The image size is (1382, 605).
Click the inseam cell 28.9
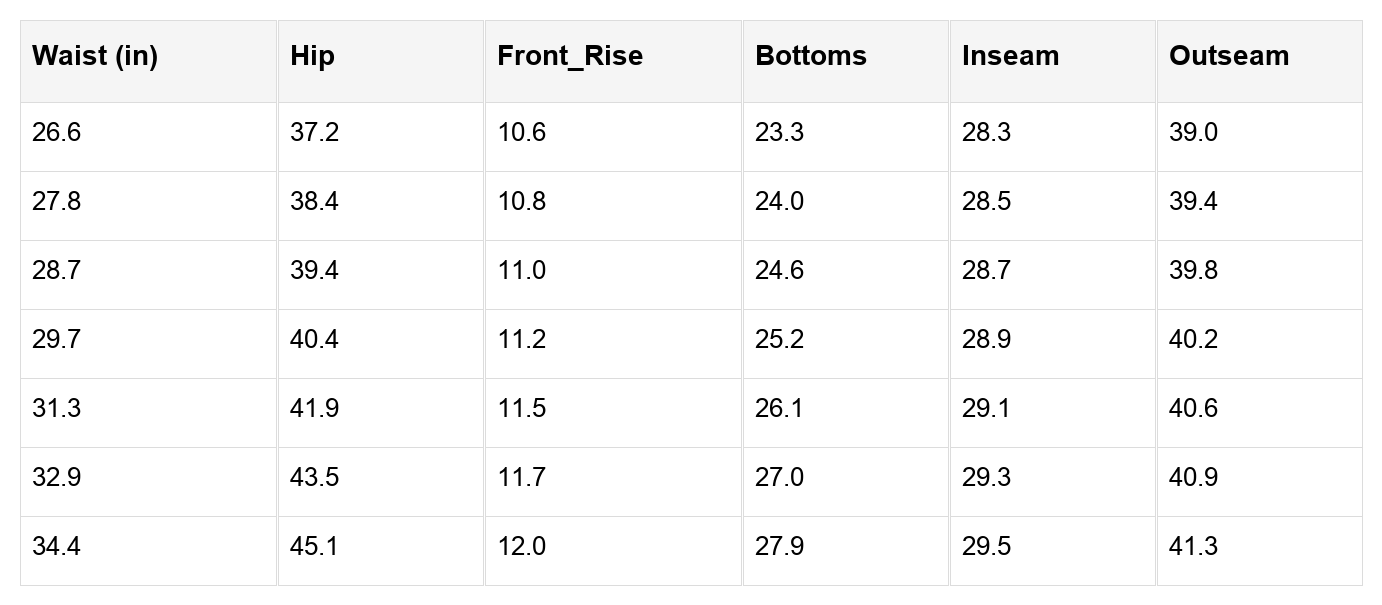(986, 340)
